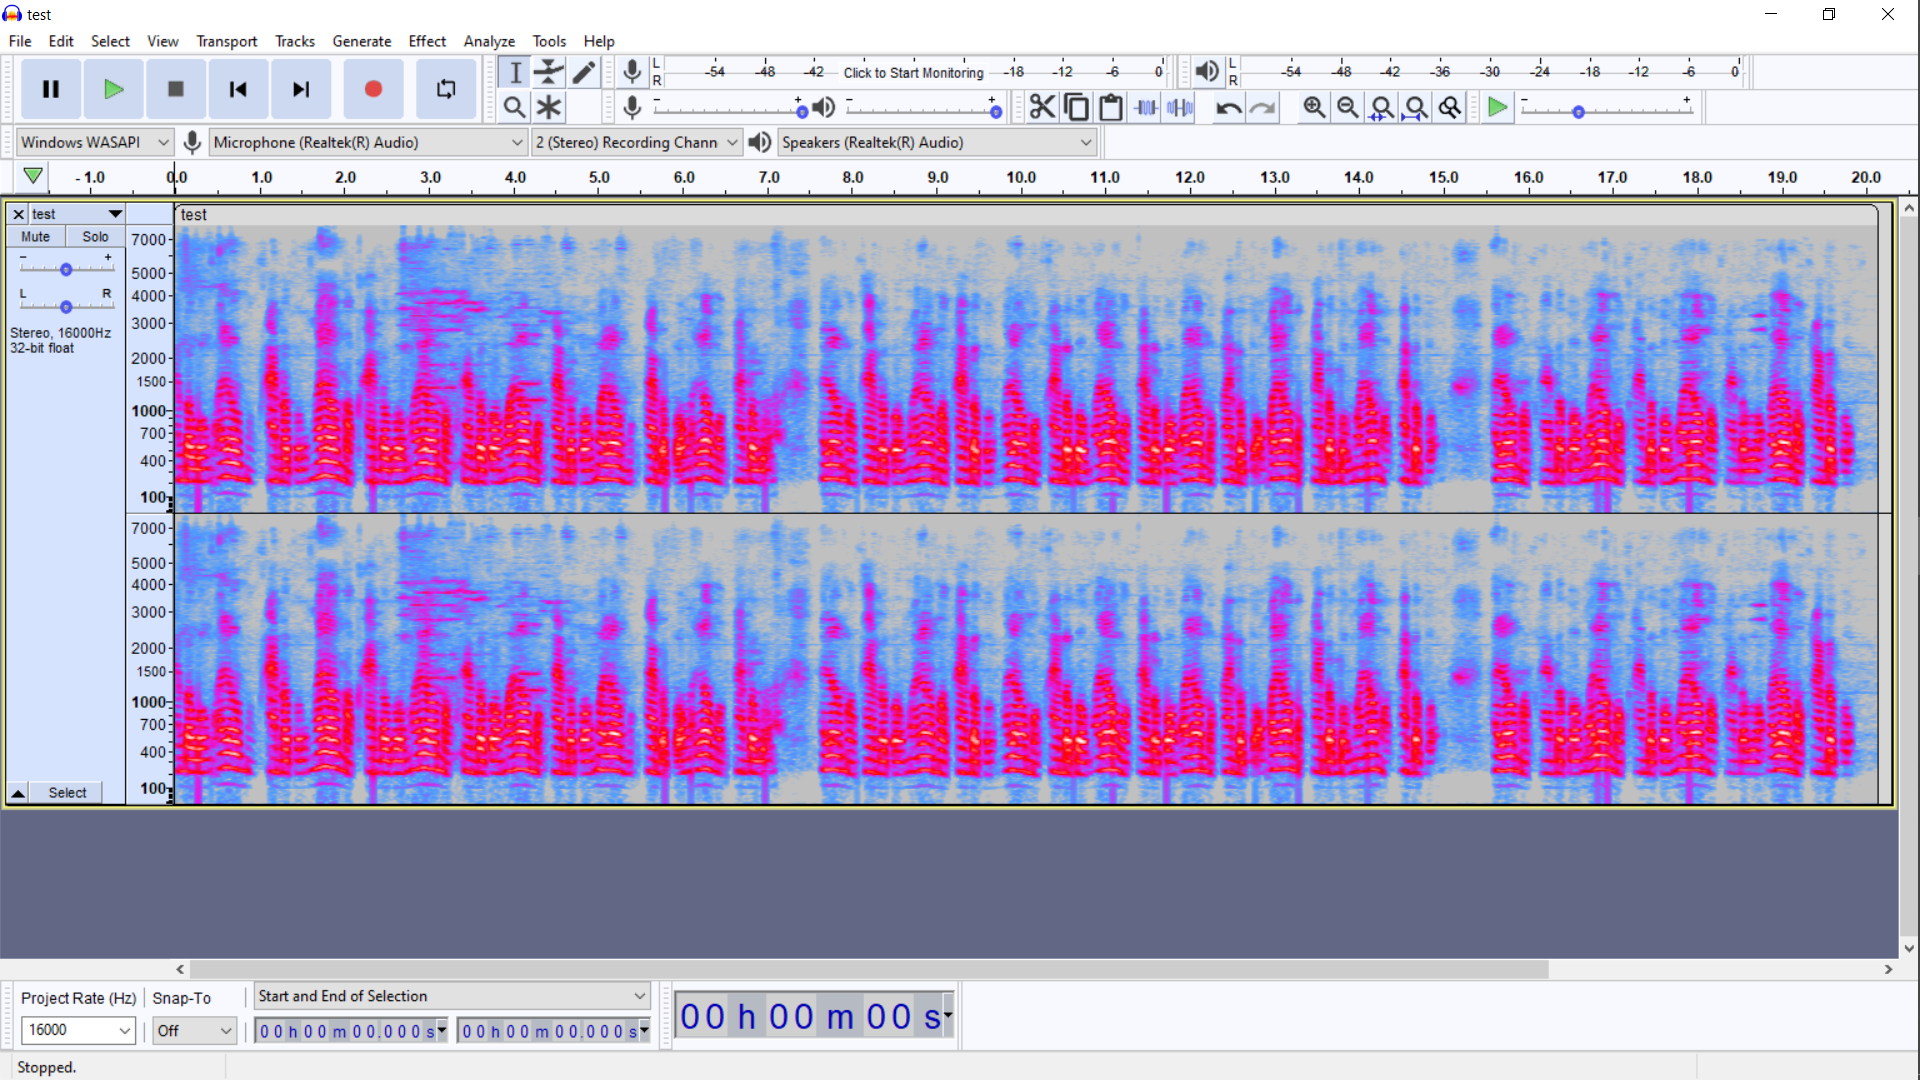Trim audio outside selection
1920x1080 pixels.
1145,107
